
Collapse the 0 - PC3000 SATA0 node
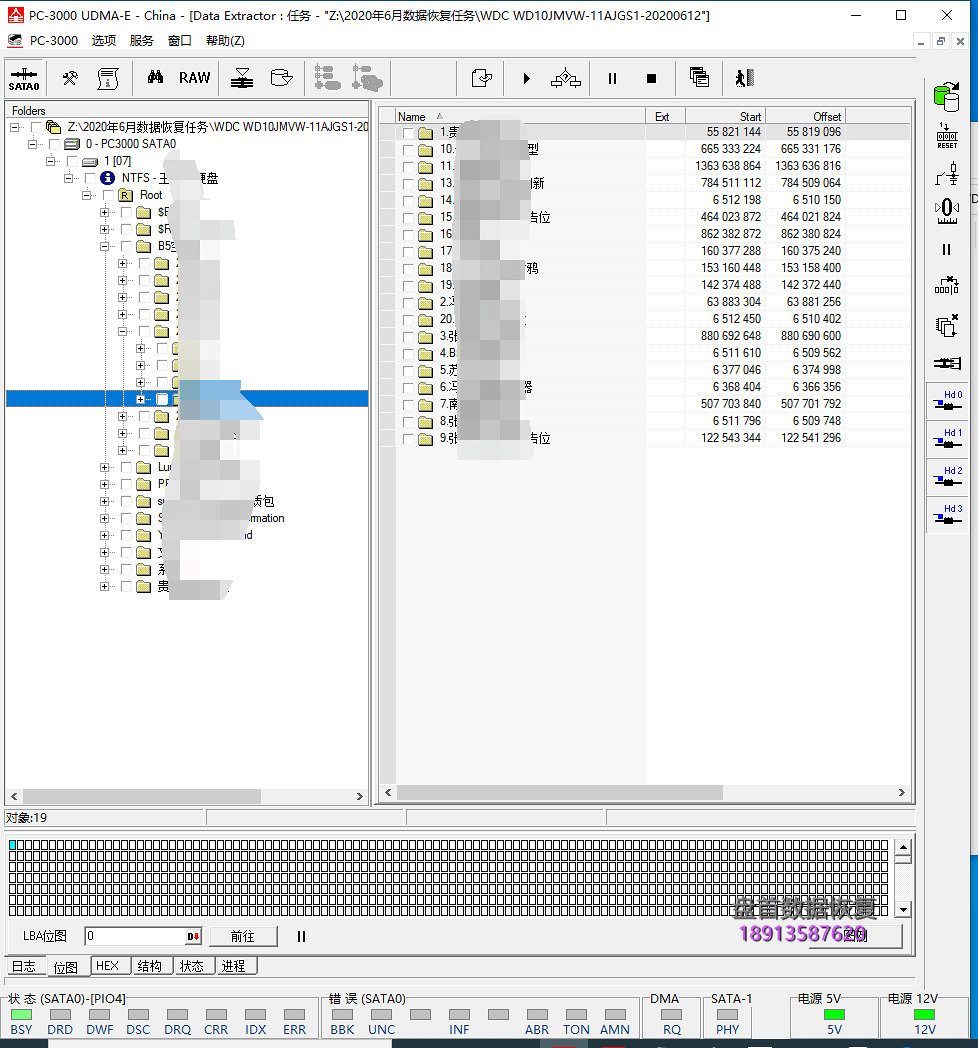(x=32, y=144)
